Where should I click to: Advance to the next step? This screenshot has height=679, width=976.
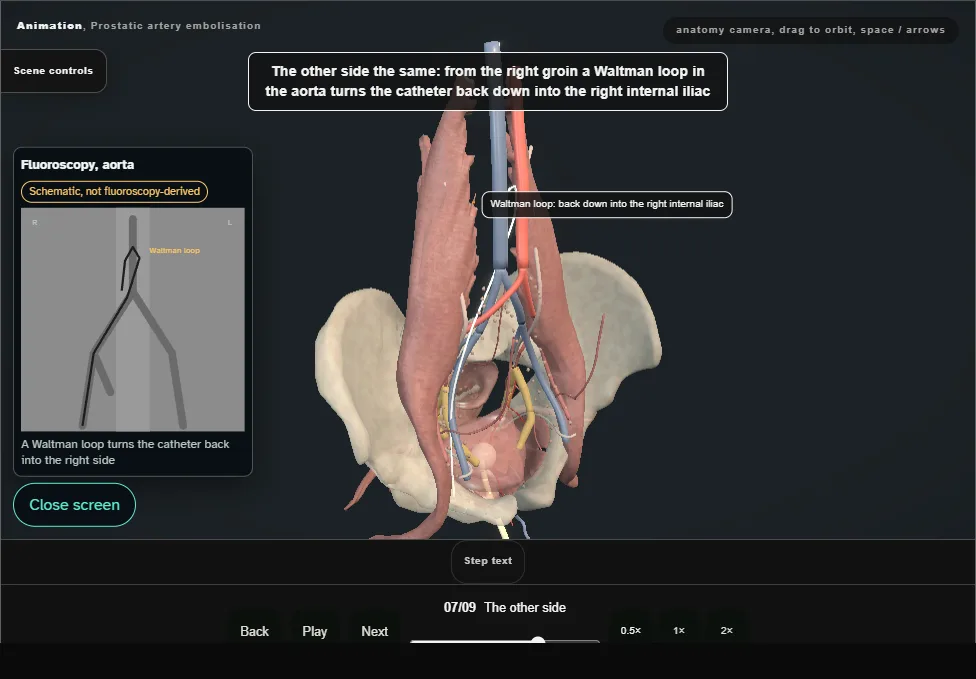click(x=375, y=631)
